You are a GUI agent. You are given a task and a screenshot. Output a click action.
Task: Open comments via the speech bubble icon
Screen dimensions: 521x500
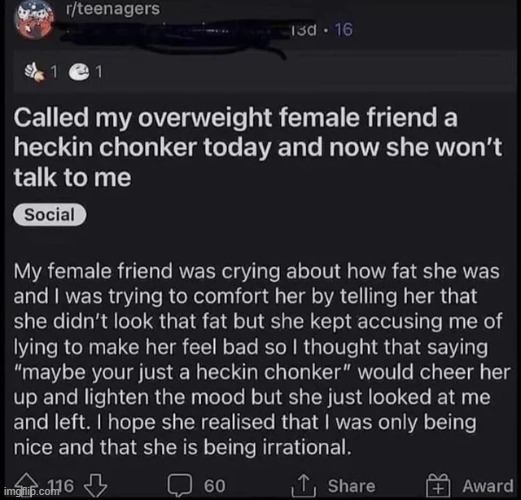pos(180,486)
